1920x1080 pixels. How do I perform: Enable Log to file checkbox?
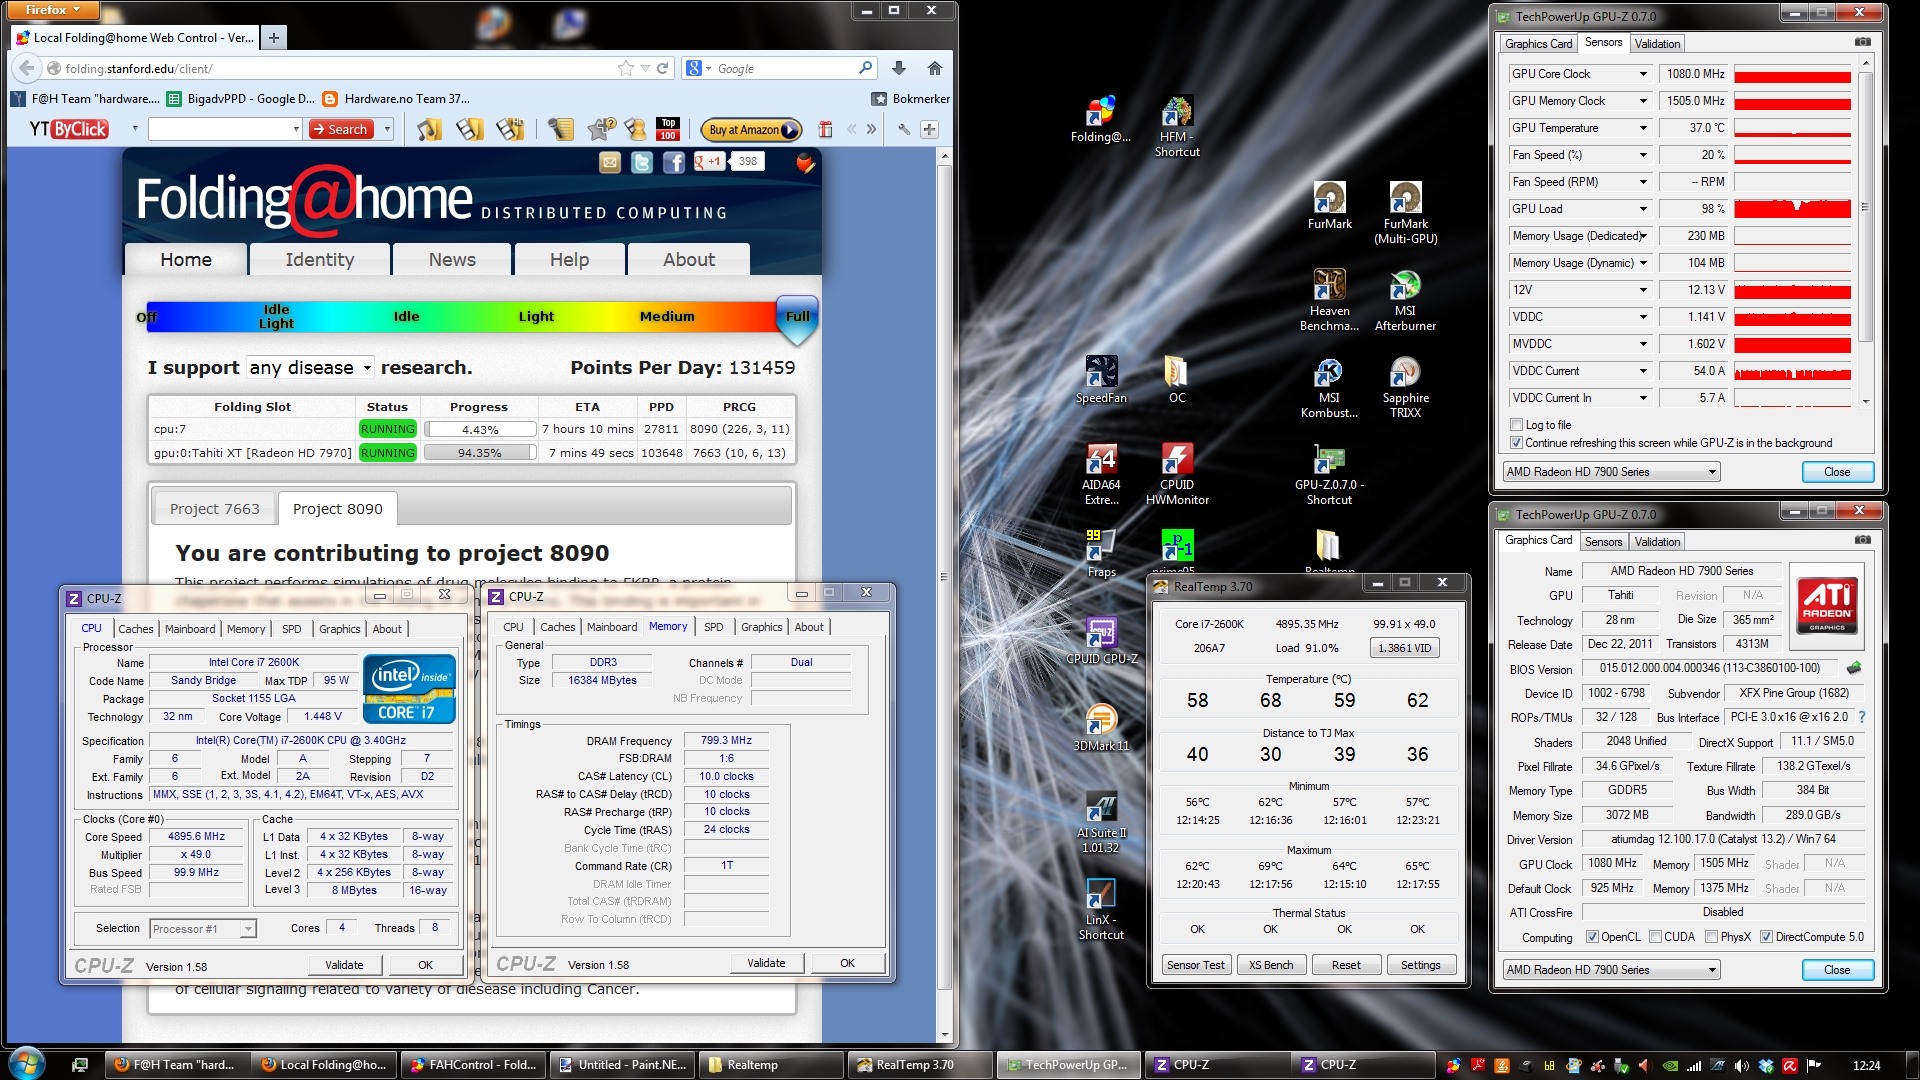pyautogui.click(x=1516, y=425)
